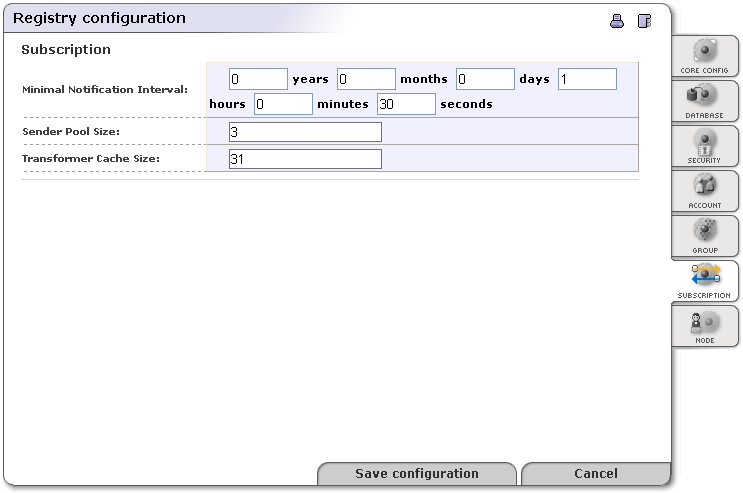Focus the minutes input field
The width and height of the screenshot is (743, 493).
[x=283, y=104]
